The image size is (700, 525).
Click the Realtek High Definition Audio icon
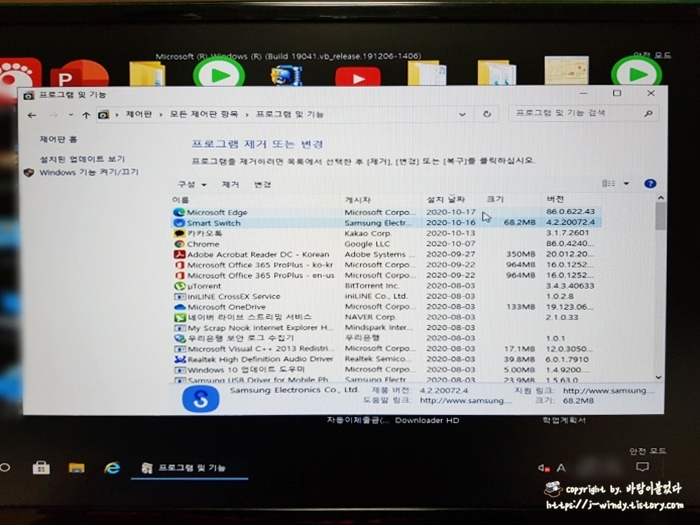[x=179, y=359]
